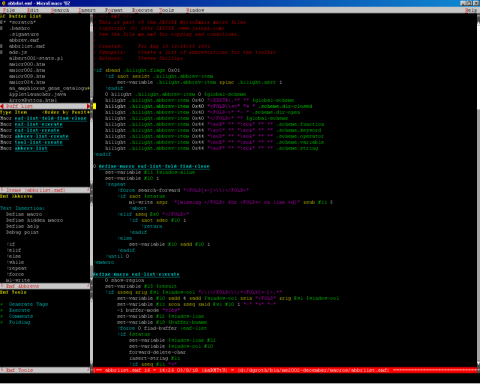Click the Buffer List header text
Viewport: 480px width, 384px height.
pos(25,16)
